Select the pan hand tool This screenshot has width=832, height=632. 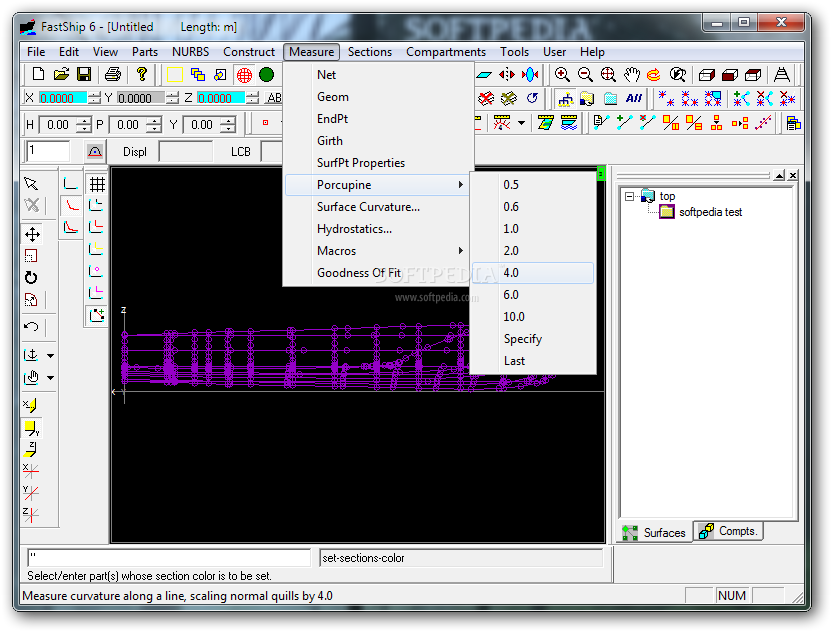(631, 74)
